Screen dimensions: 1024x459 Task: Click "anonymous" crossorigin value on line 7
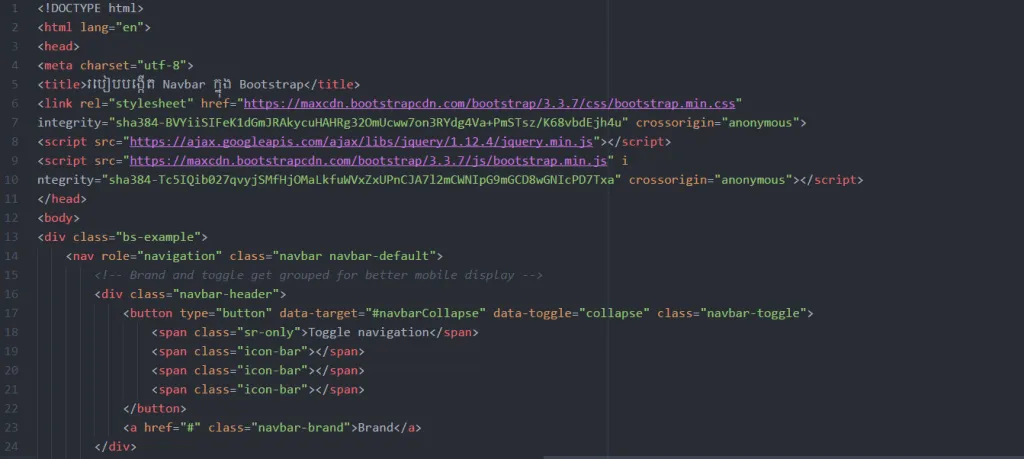coord(761,123)
